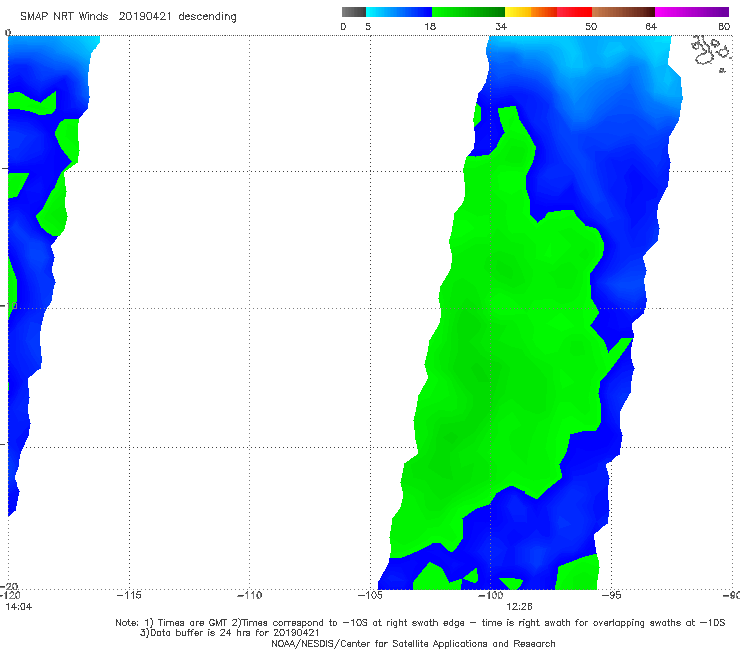Image resolution: width=740 pixels, height=650 pixels.
Task: Click the note '3)Data buffer is 24 hrs'
Action: [x=229, y=633]
